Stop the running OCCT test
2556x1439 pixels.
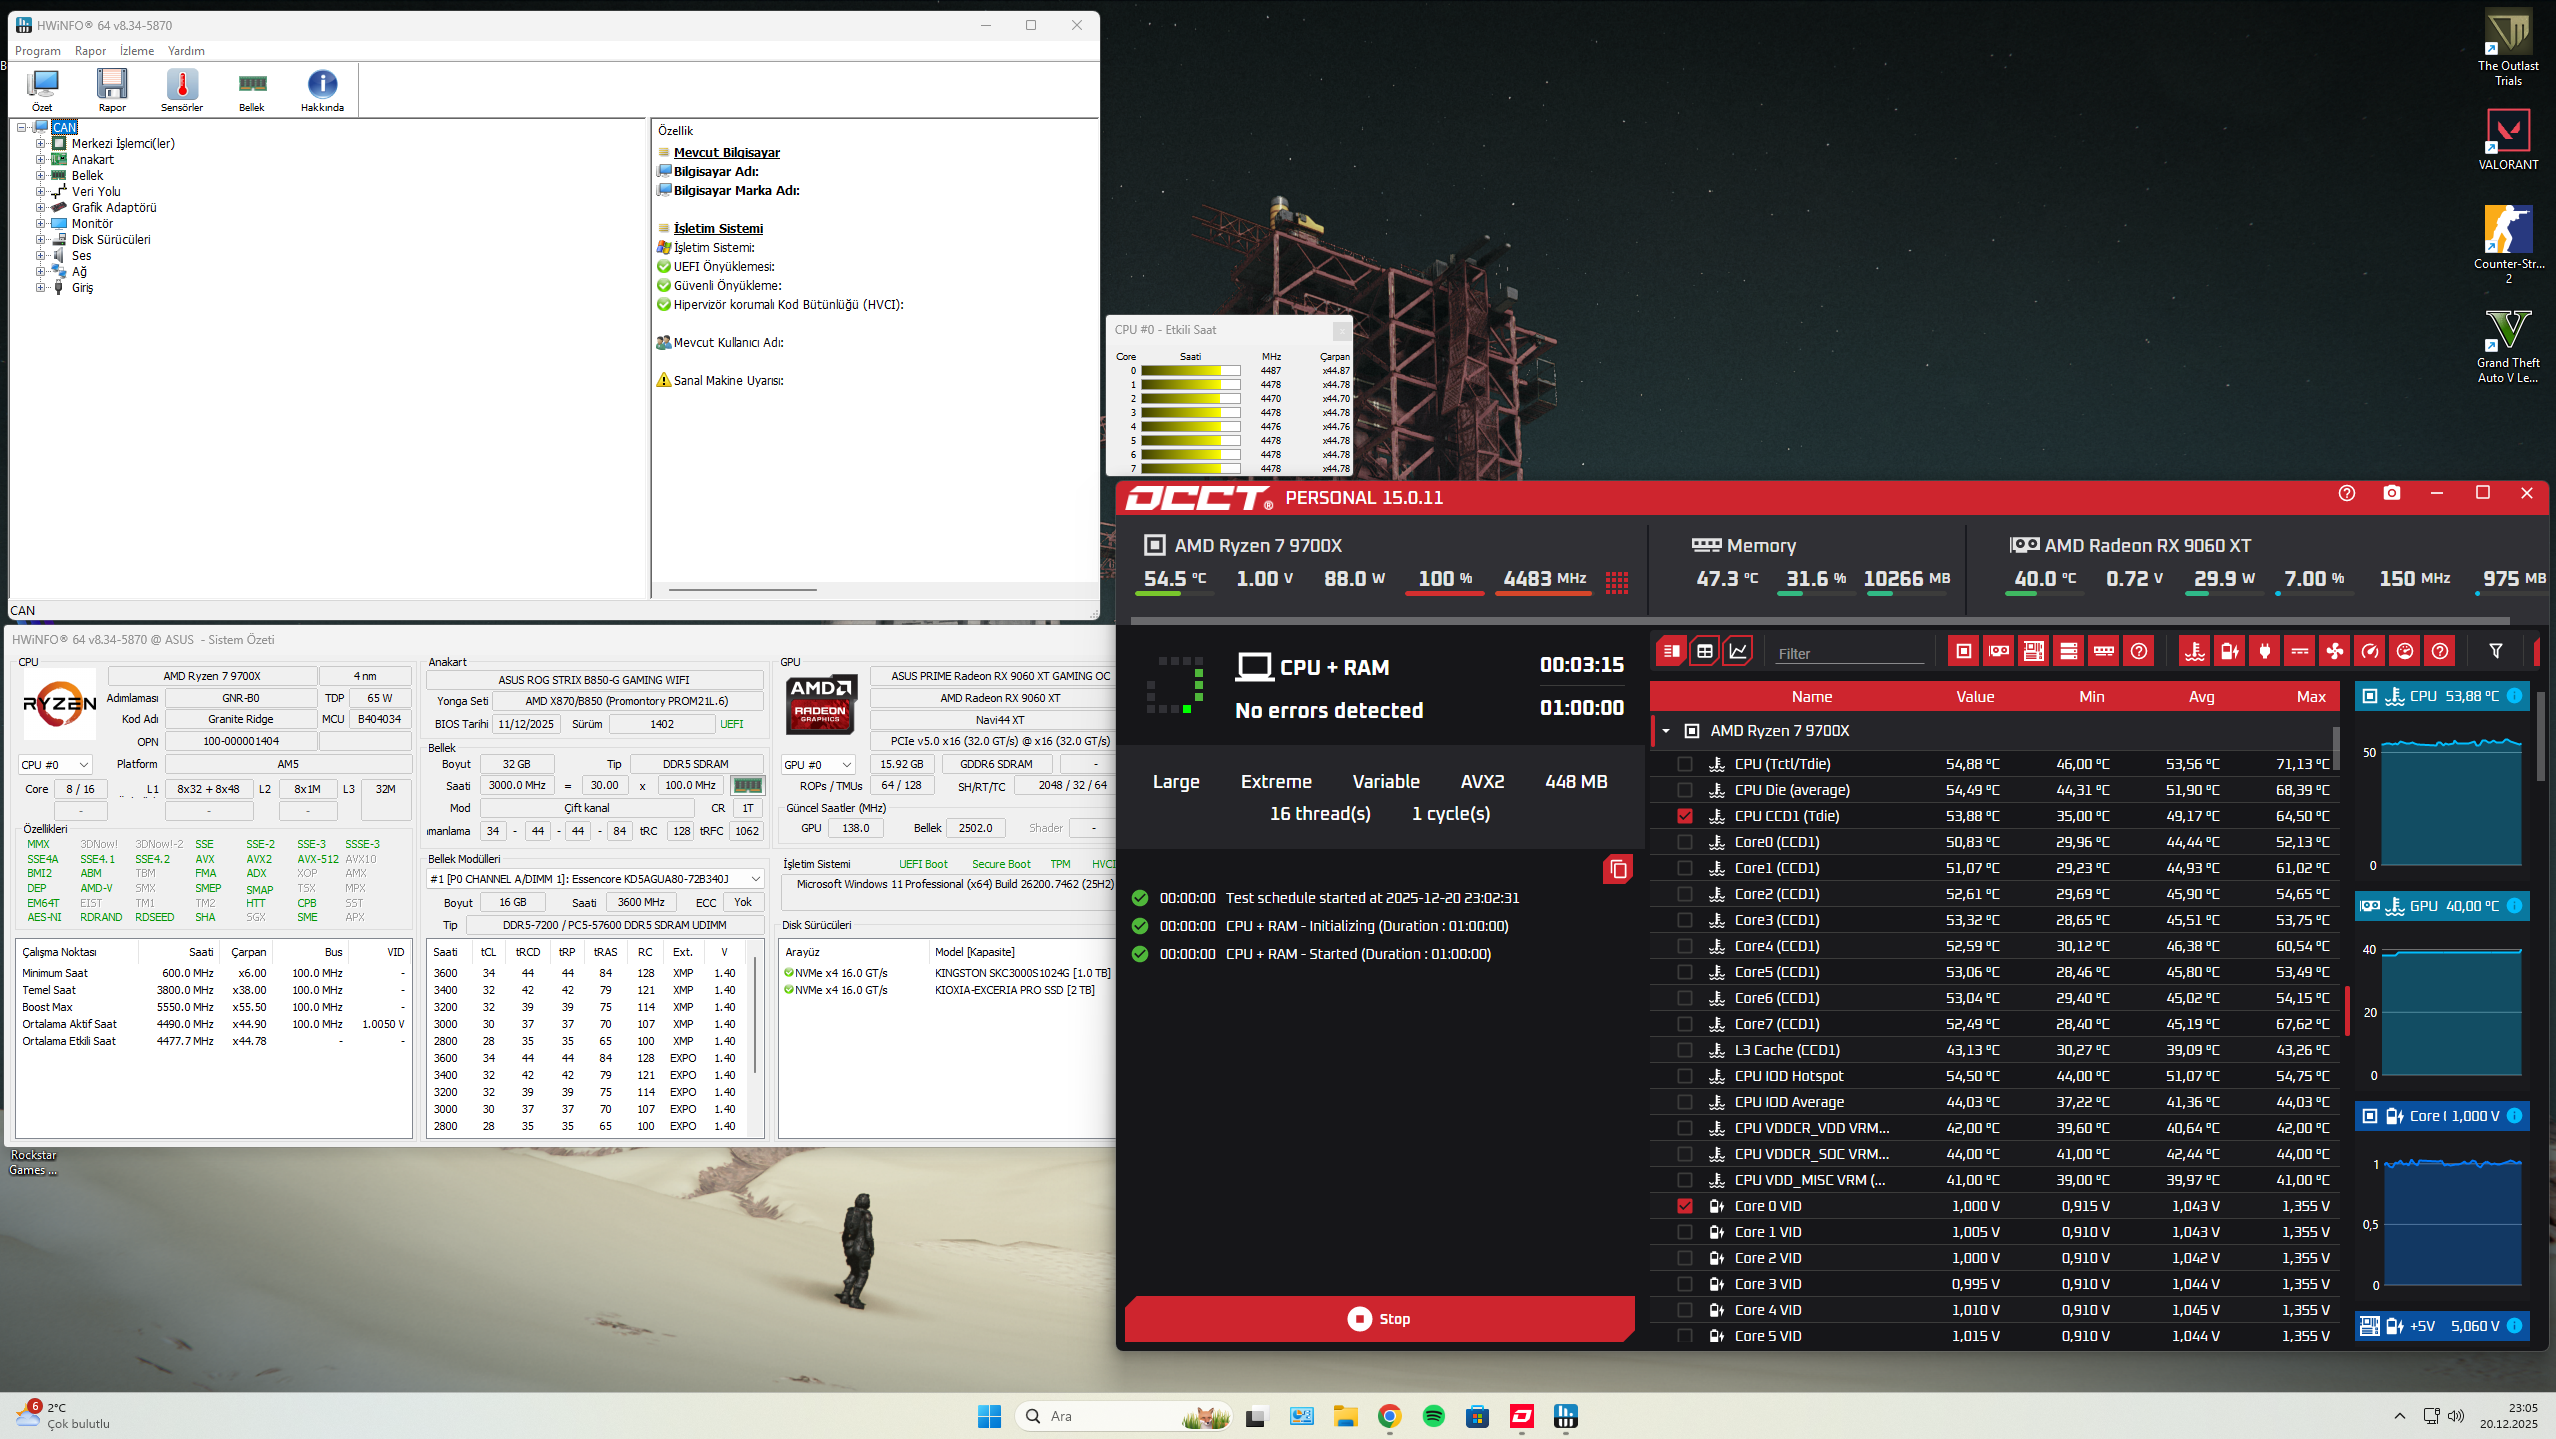[1379, 1319]
